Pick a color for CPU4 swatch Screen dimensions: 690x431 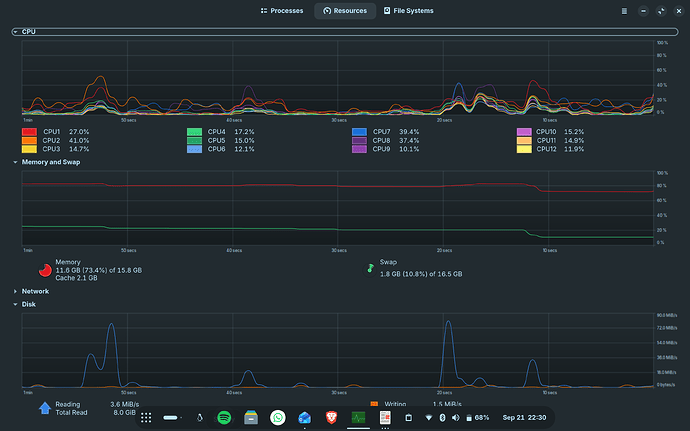coord(194,132)
